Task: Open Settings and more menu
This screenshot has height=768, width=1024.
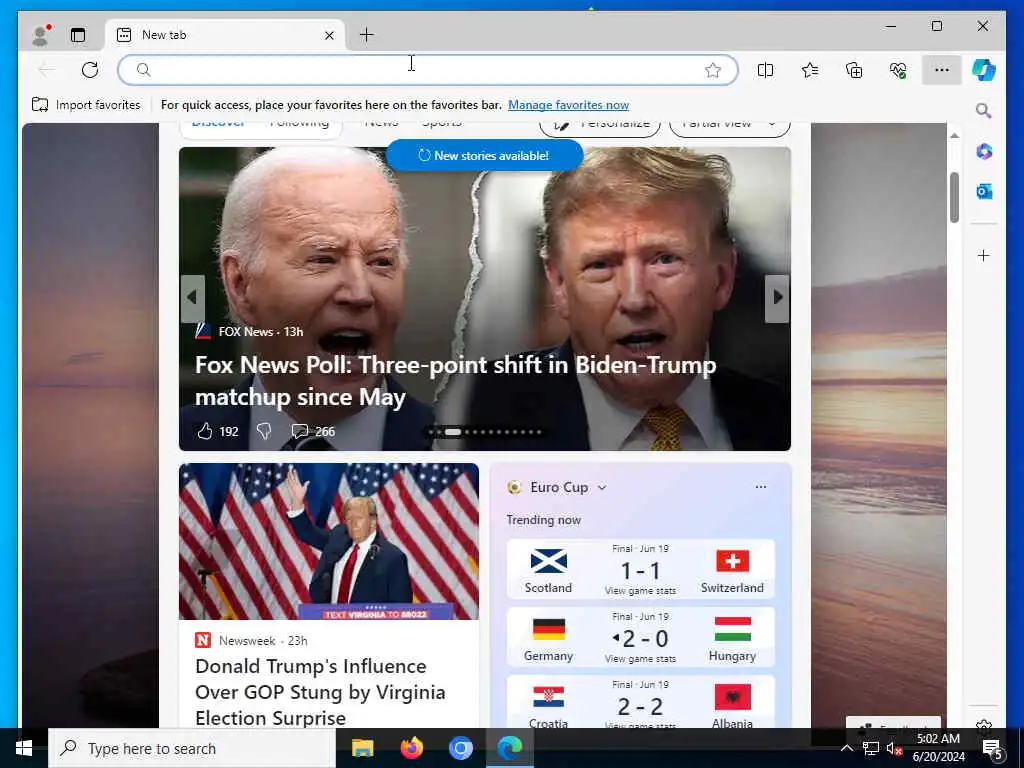Action: click(x=942, y=70)
